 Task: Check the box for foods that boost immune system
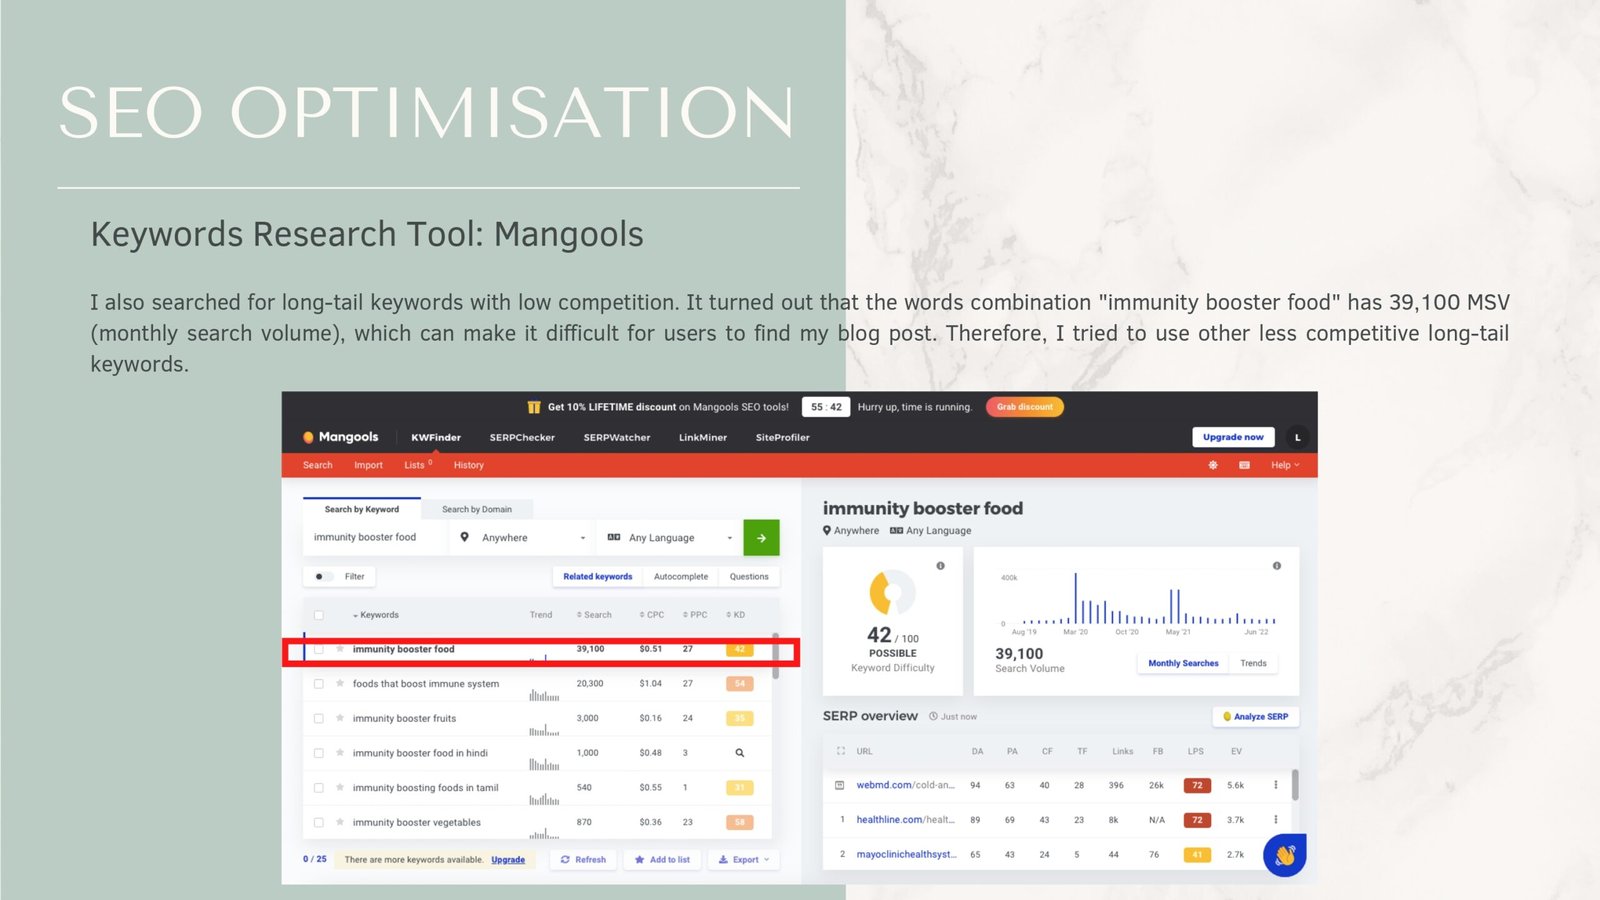pos(319,684)
